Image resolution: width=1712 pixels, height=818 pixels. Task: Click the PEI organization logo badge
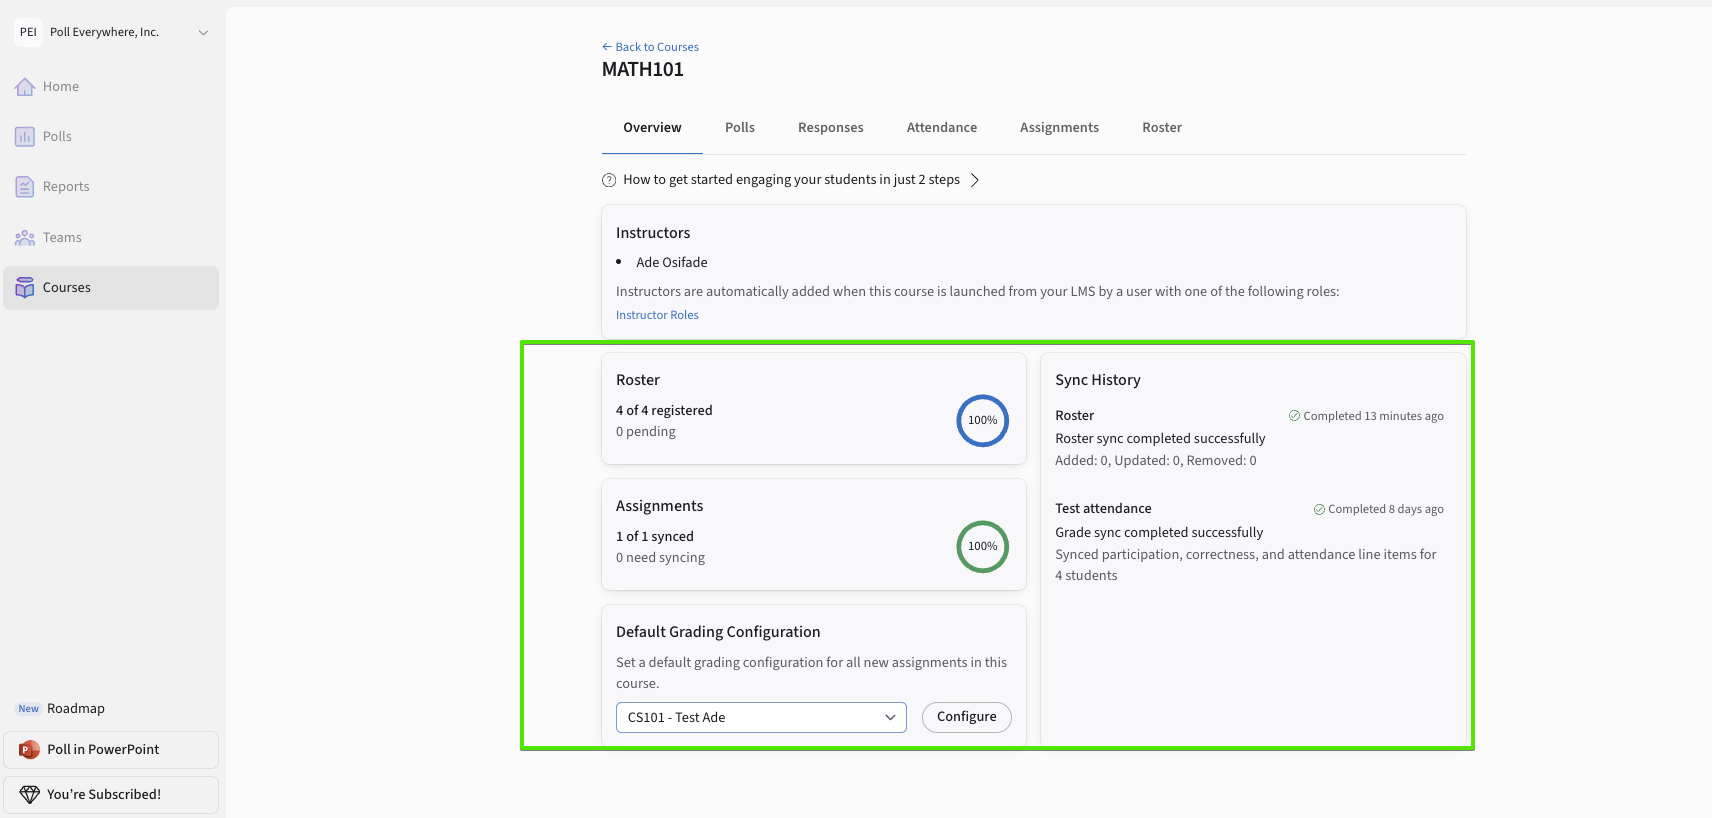click(x=28, y=32)
